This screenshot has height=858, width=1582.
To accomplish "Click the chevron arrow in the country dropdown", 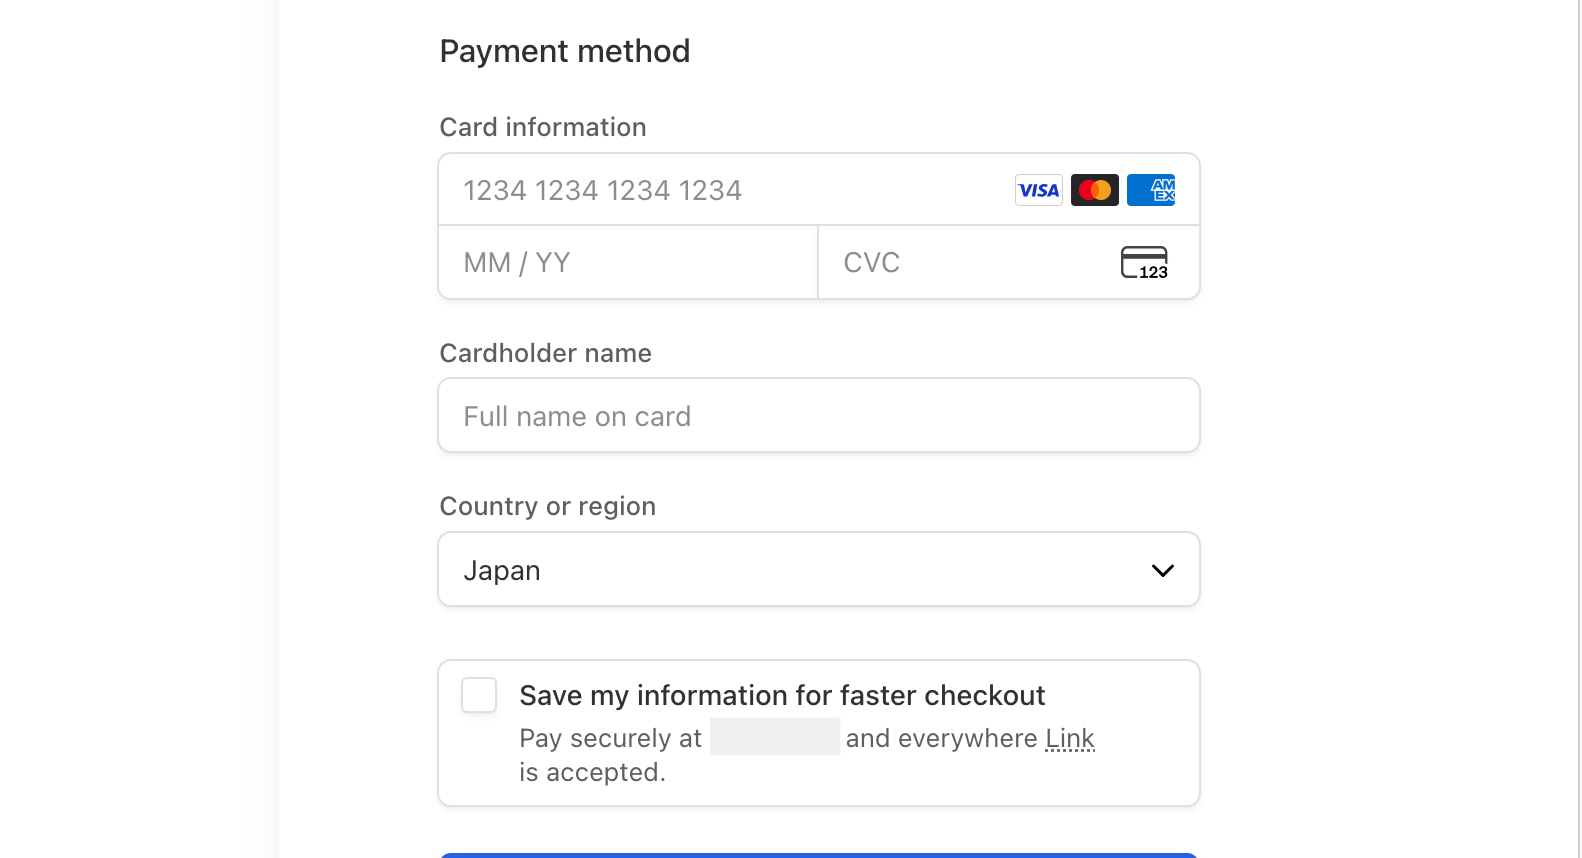I will [1162, 571].
